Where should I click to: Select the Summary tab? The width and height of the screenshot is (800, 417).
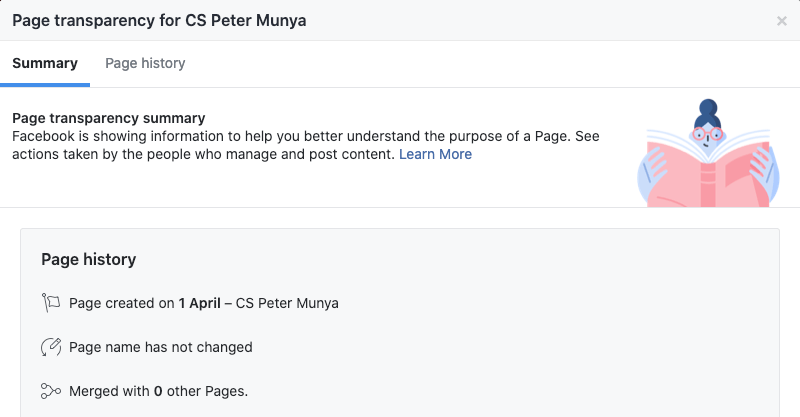(45, 63)
